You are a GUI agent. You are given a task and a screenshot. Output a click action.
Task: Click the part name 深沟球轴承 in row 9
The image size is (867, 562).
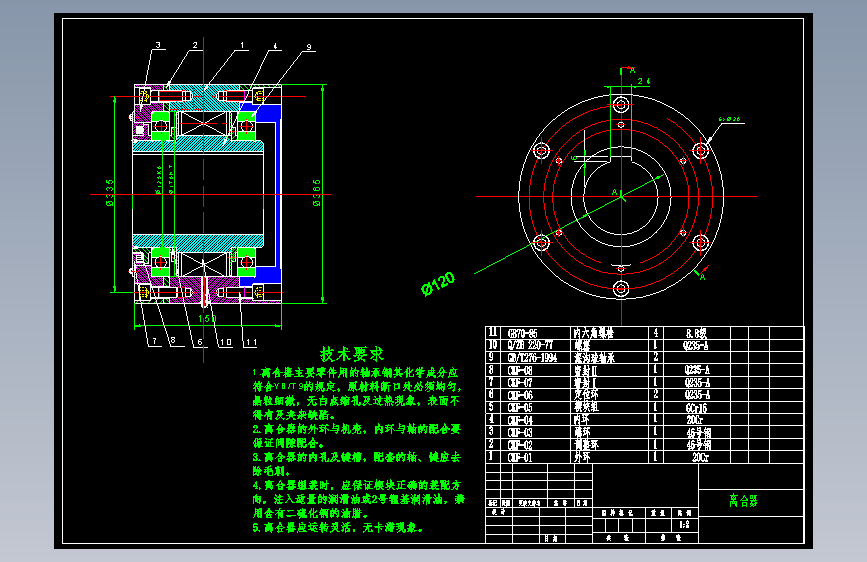[594, 358]
